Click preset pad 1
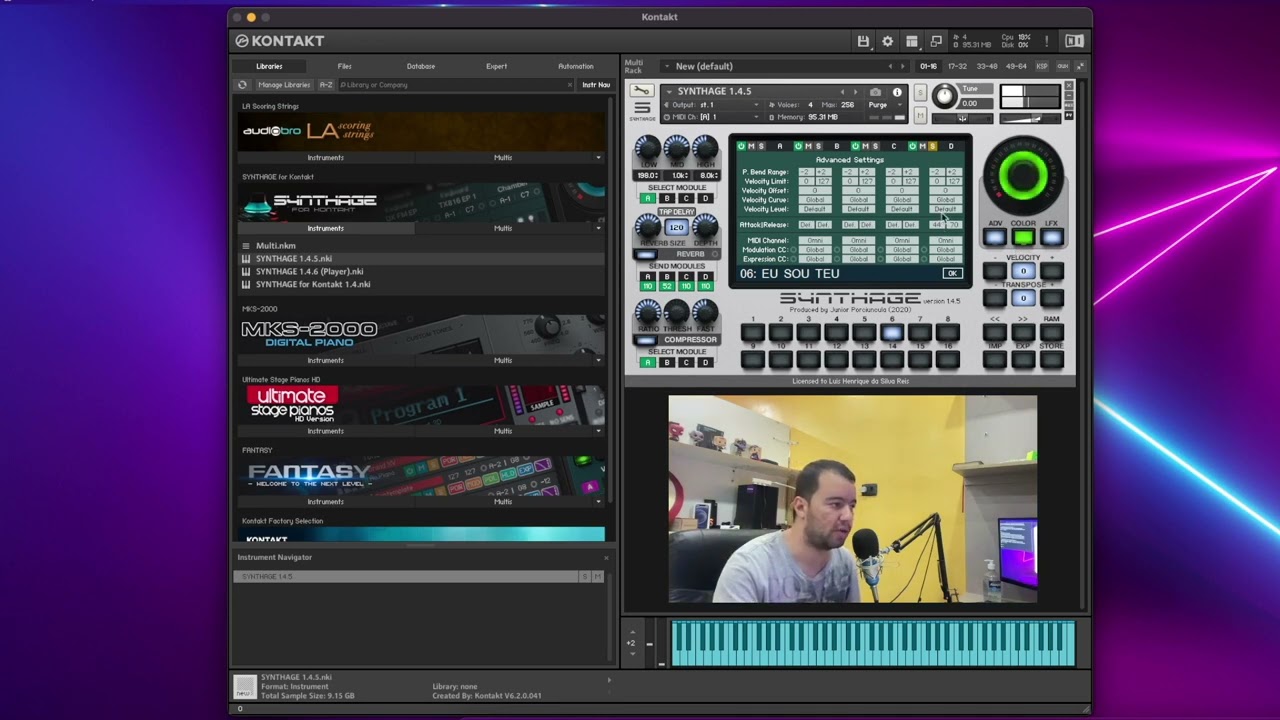 [x=753, y=333]
